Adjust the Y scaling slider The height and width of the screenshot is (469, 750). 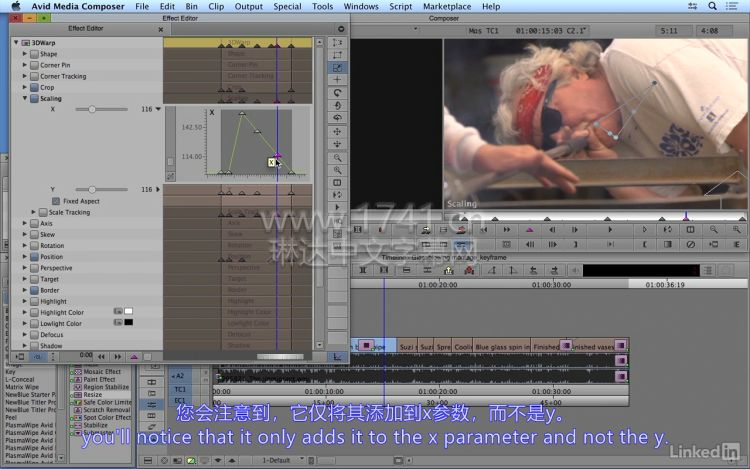[101, 190]
